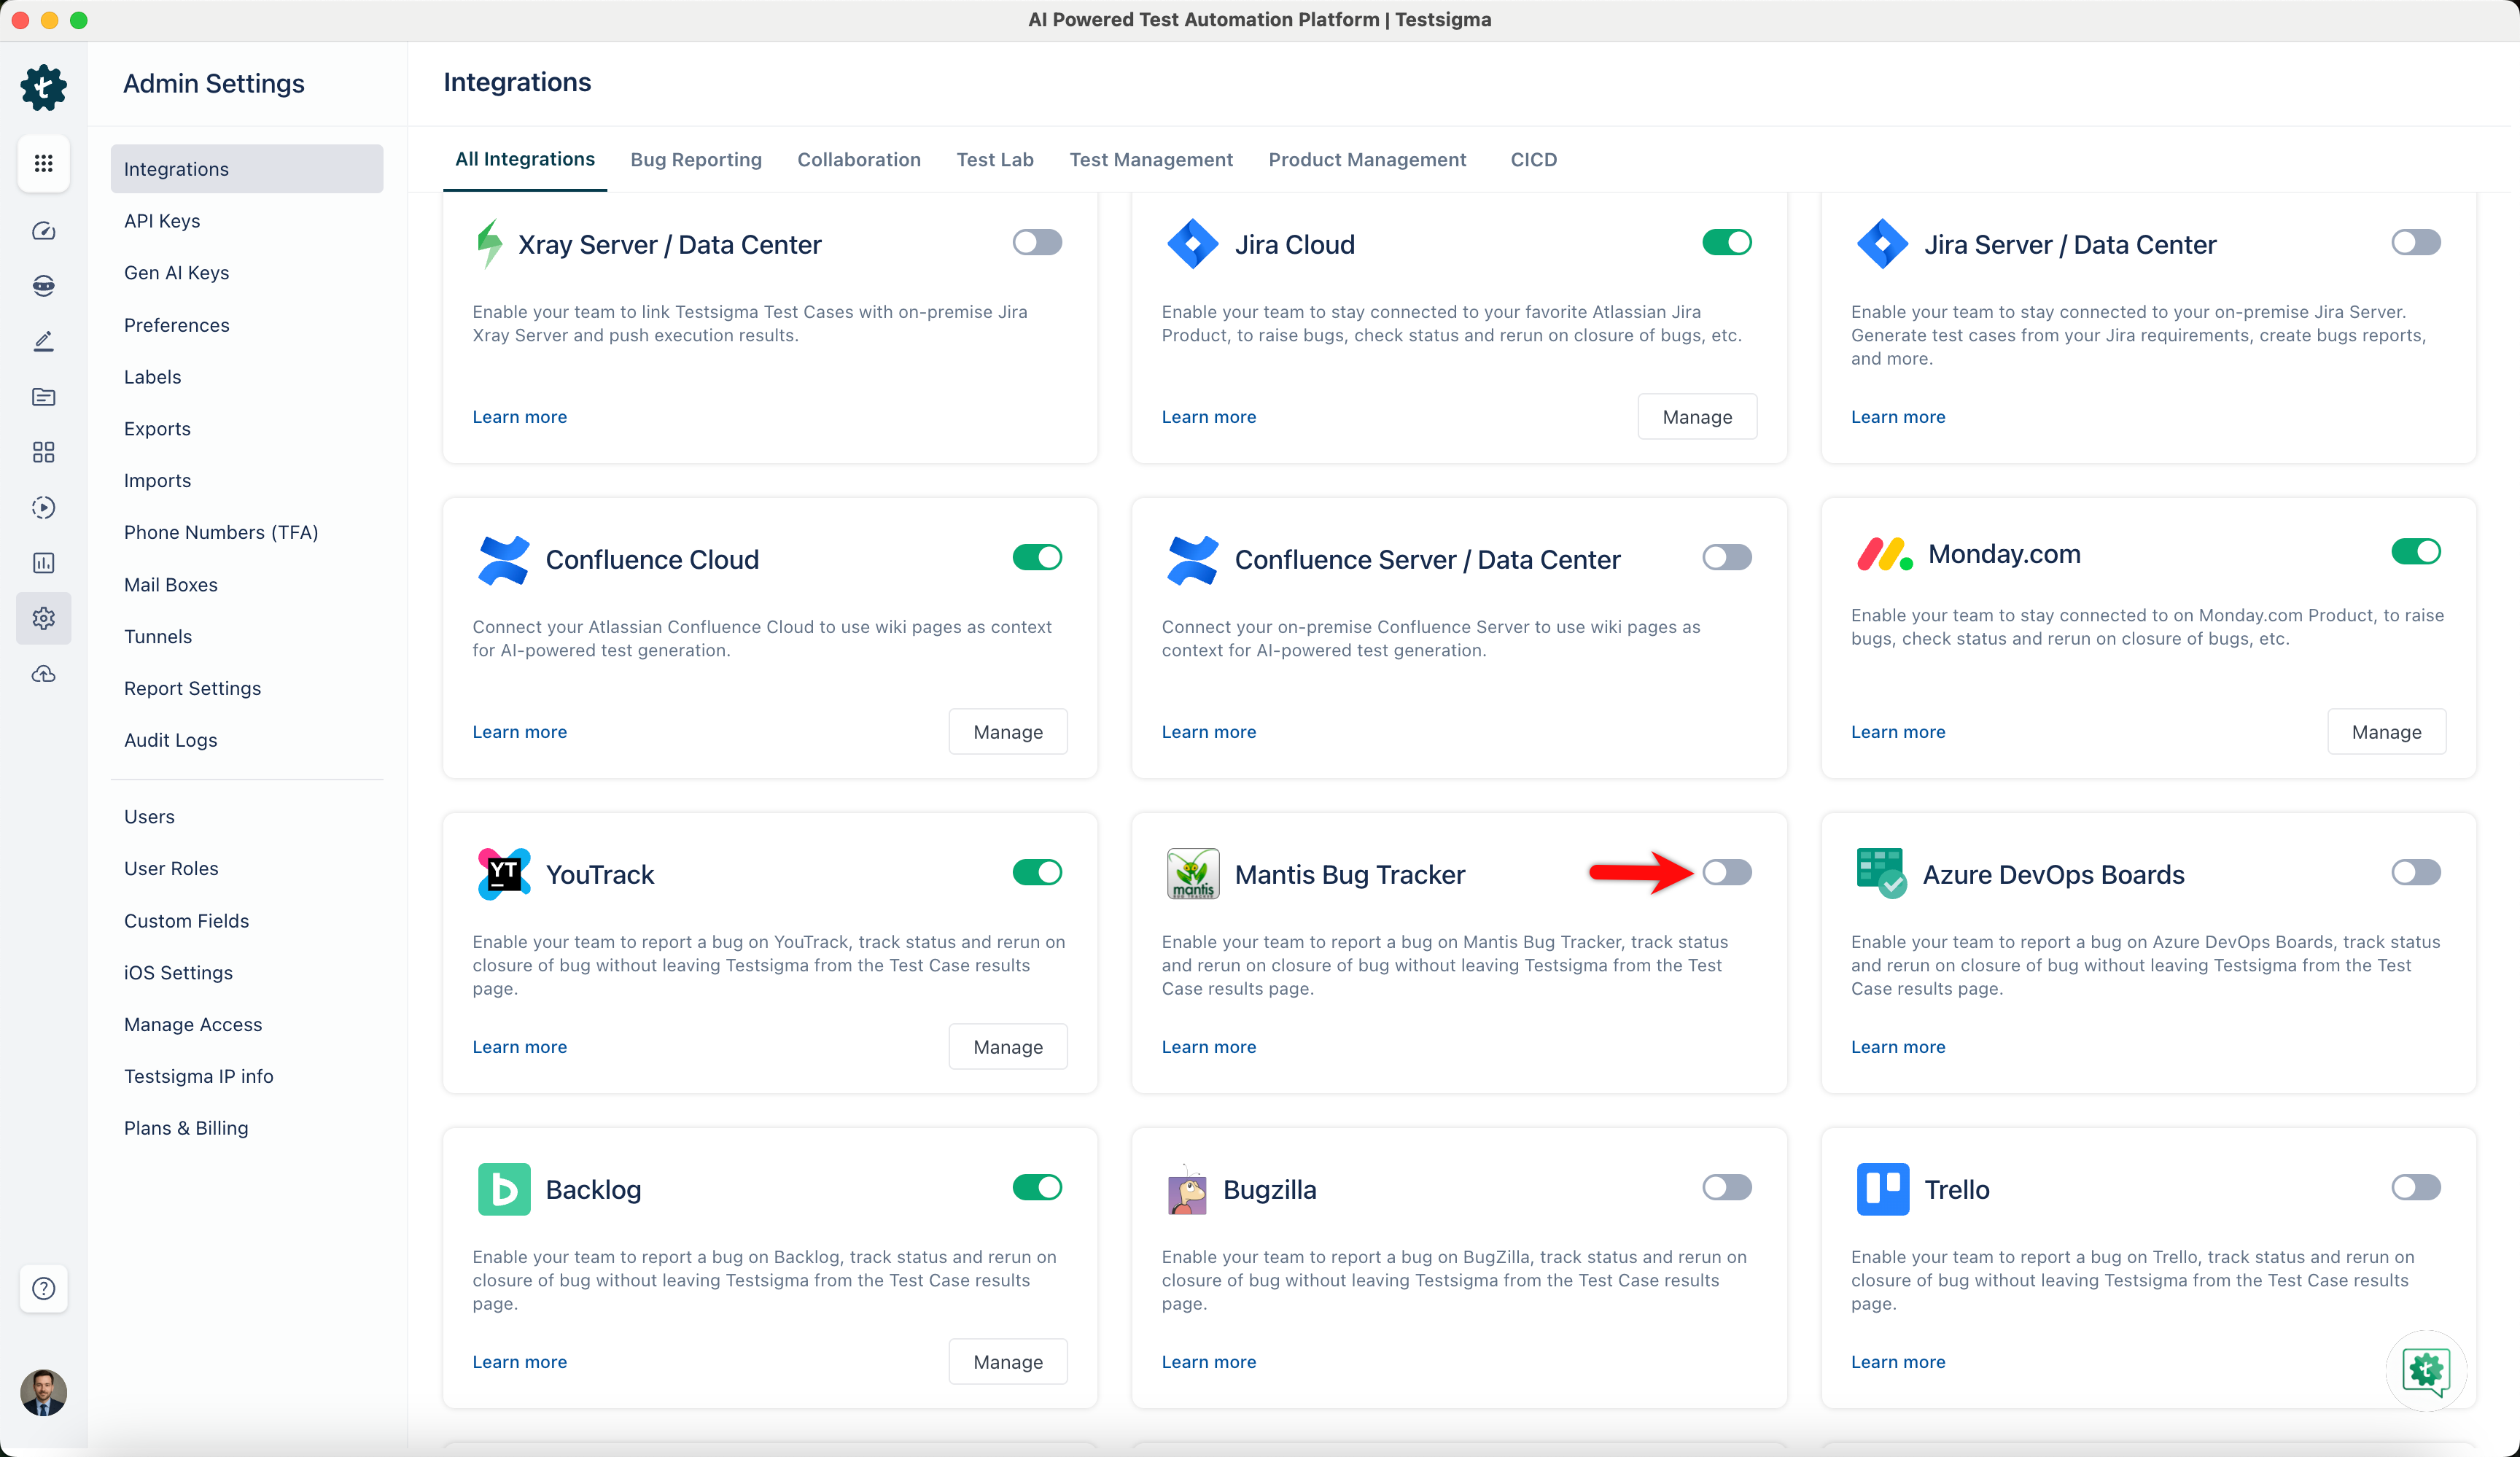Open Learn more link for Xray Server

click(x=519, y=417)
